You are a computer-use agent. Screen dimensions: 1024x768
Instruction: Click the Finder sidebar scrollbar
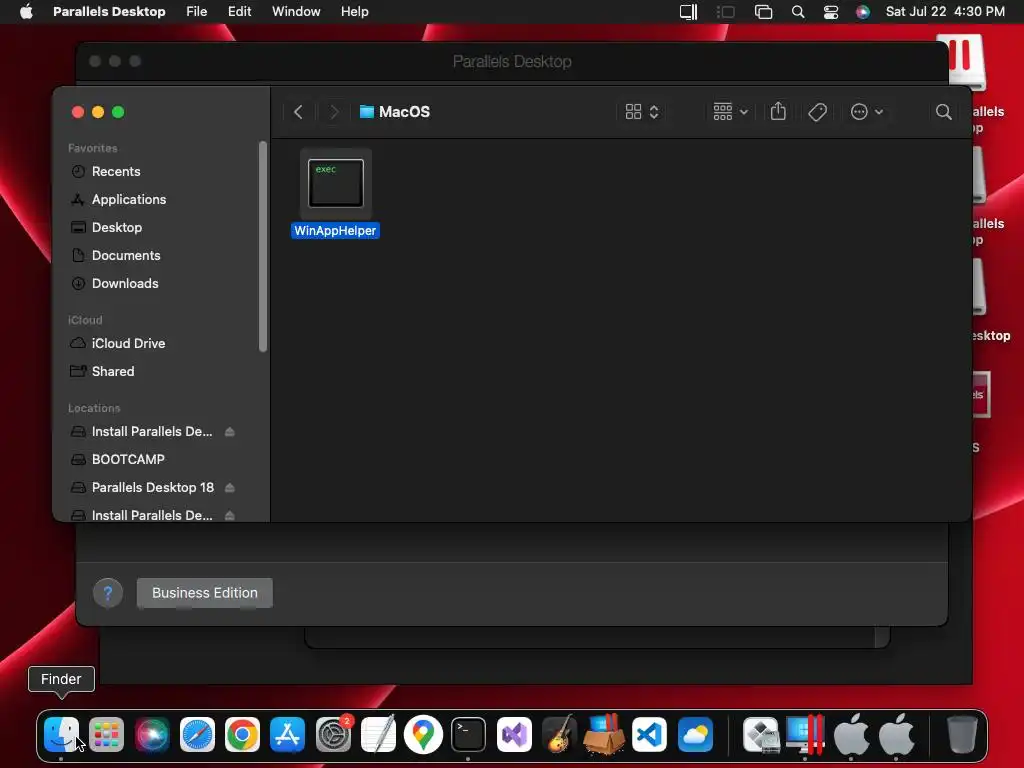click(263, 246)
